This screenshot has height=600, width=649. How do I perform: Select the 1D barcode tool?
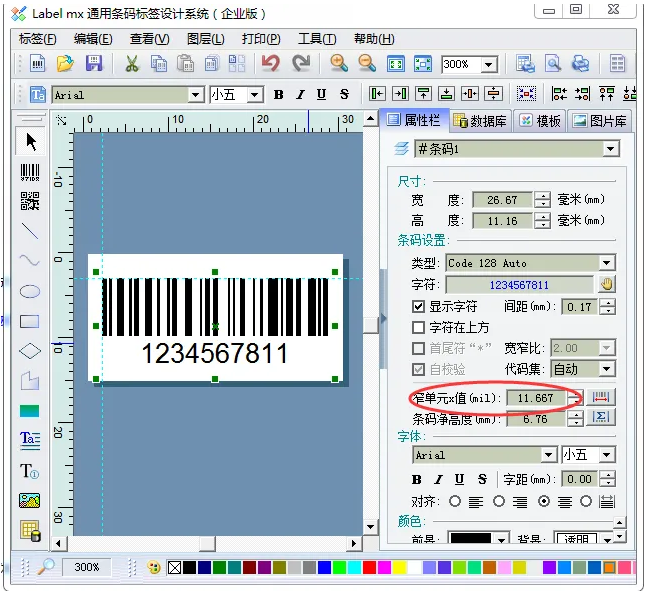(x=30, y=172)
